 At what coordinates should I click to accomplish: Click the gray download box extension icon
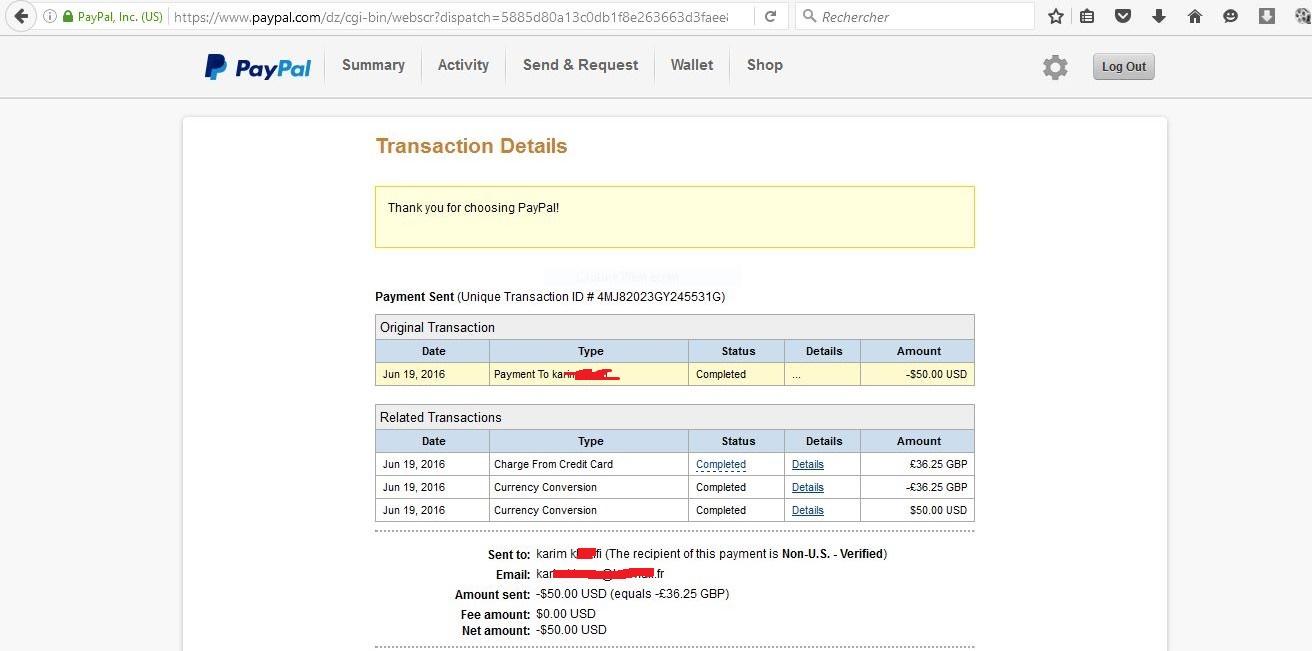tap(1266, 16)
